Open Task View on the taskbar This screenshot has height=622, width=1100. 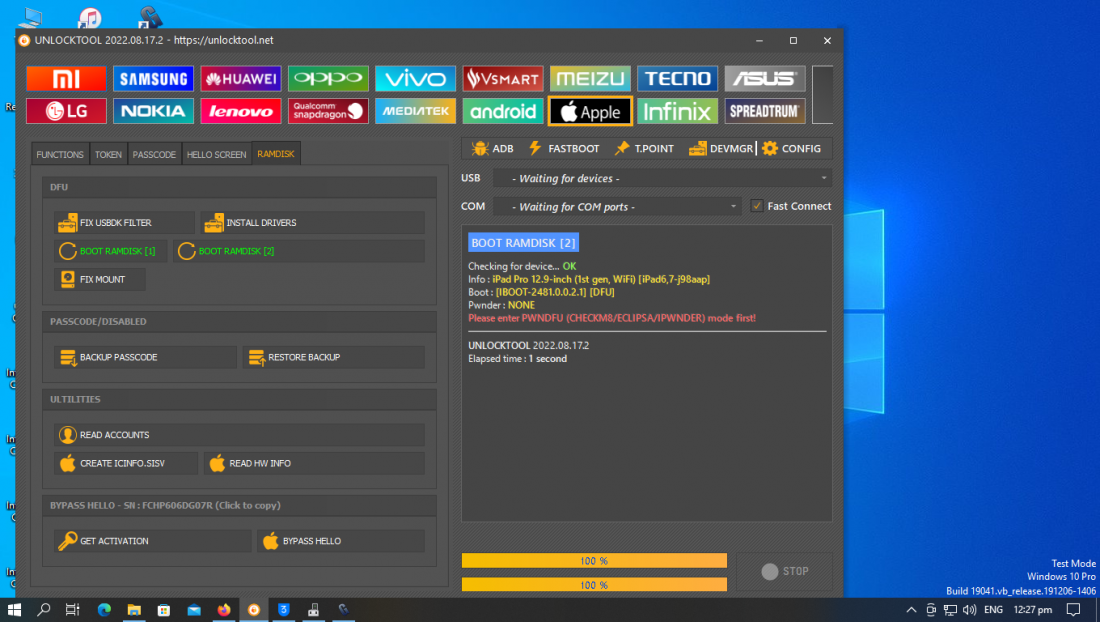[x=72, y=610]
